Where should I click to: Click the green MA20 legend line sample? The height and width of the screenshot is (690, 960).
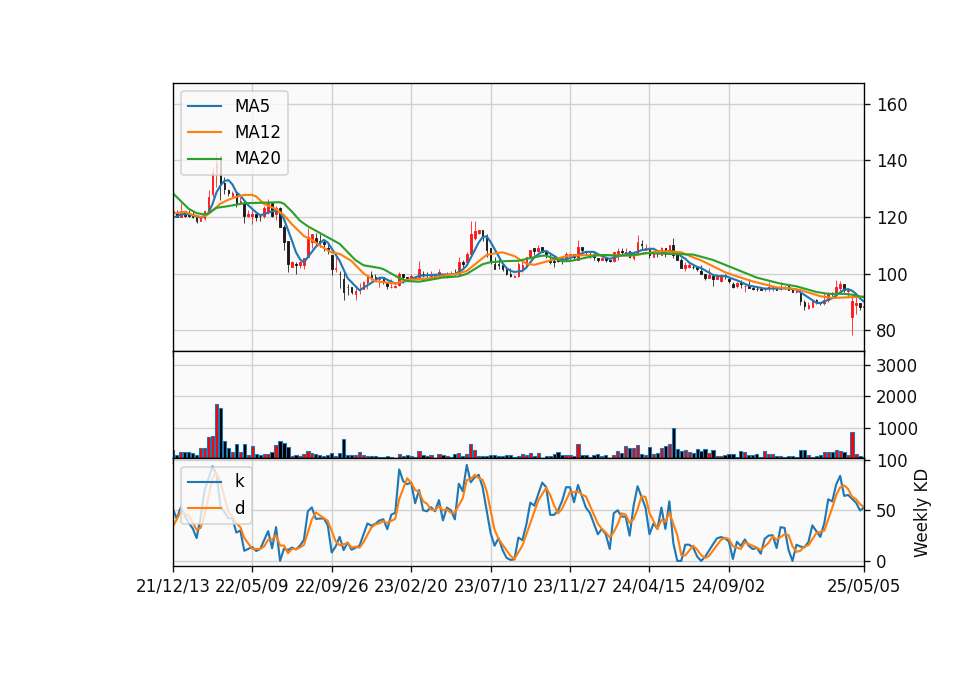(204, 158)
